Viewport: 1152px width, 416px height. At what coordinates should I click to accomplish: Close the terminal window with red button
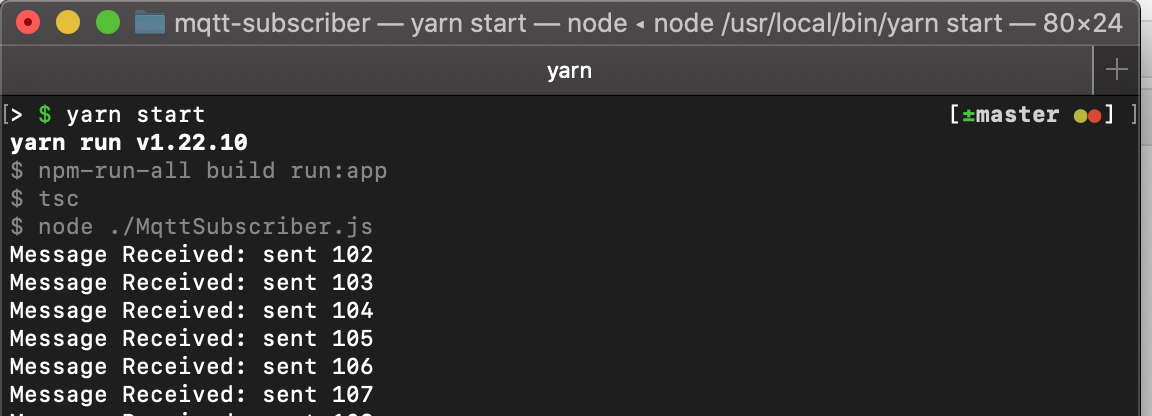pyautogui.click(x=28, y=23)
